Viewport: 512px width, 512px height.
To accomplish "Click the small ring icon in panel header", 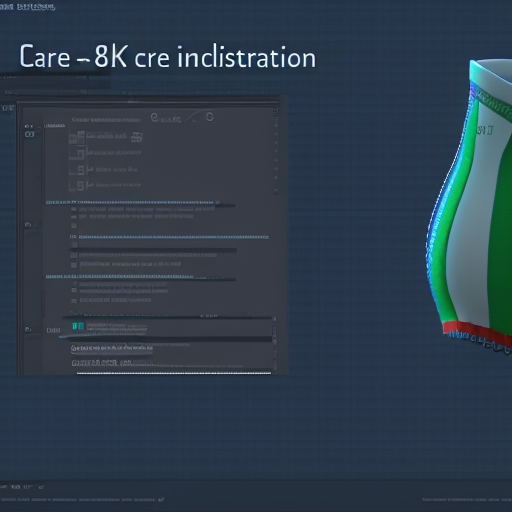I will click(209, 117).
